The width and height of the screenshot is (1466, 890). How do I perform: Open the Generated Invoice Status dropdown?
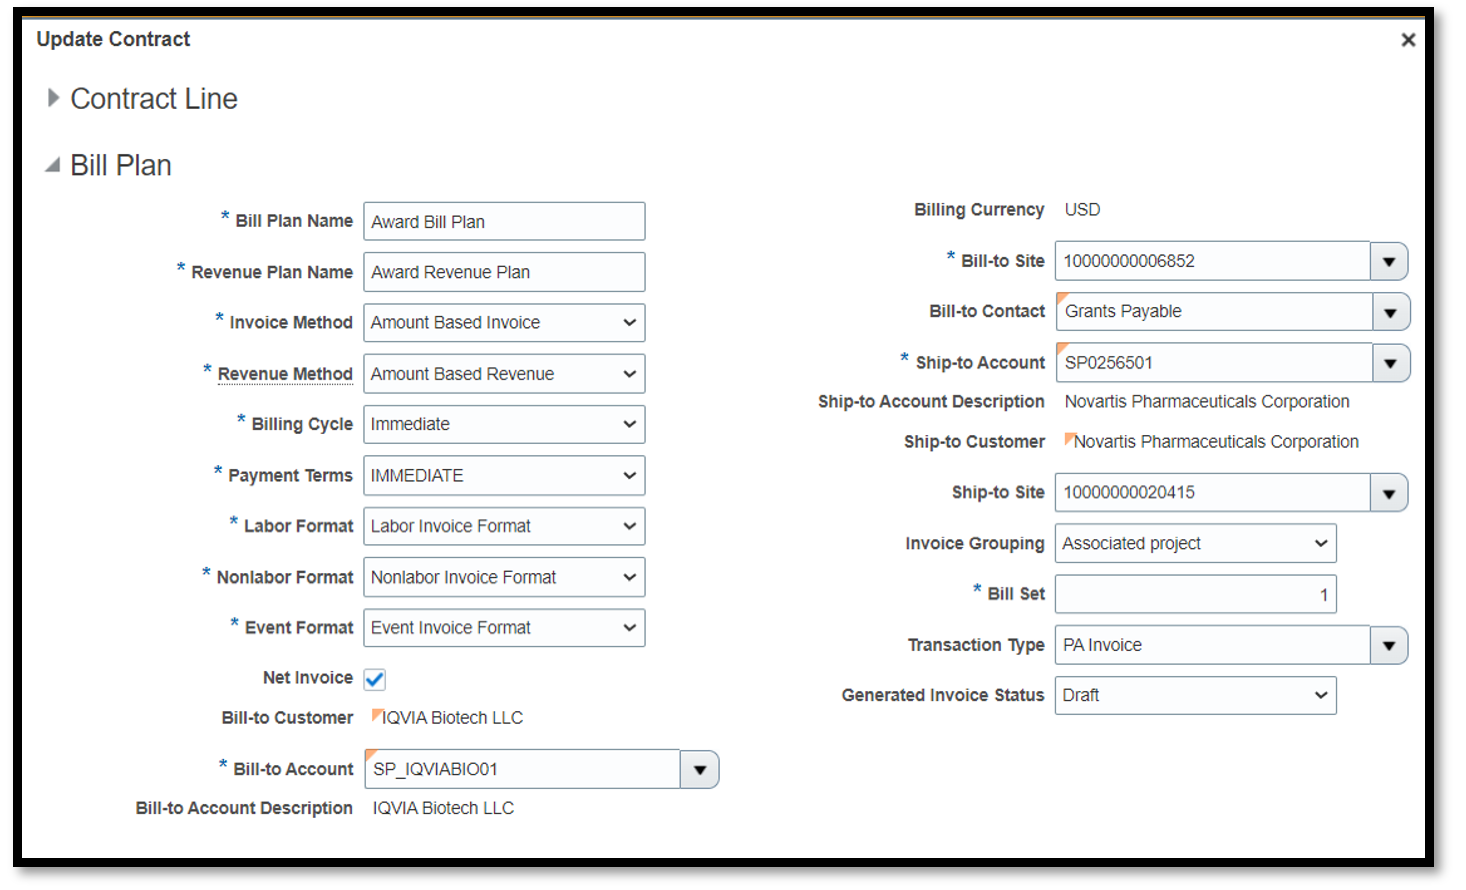[x=1196, y=695]
